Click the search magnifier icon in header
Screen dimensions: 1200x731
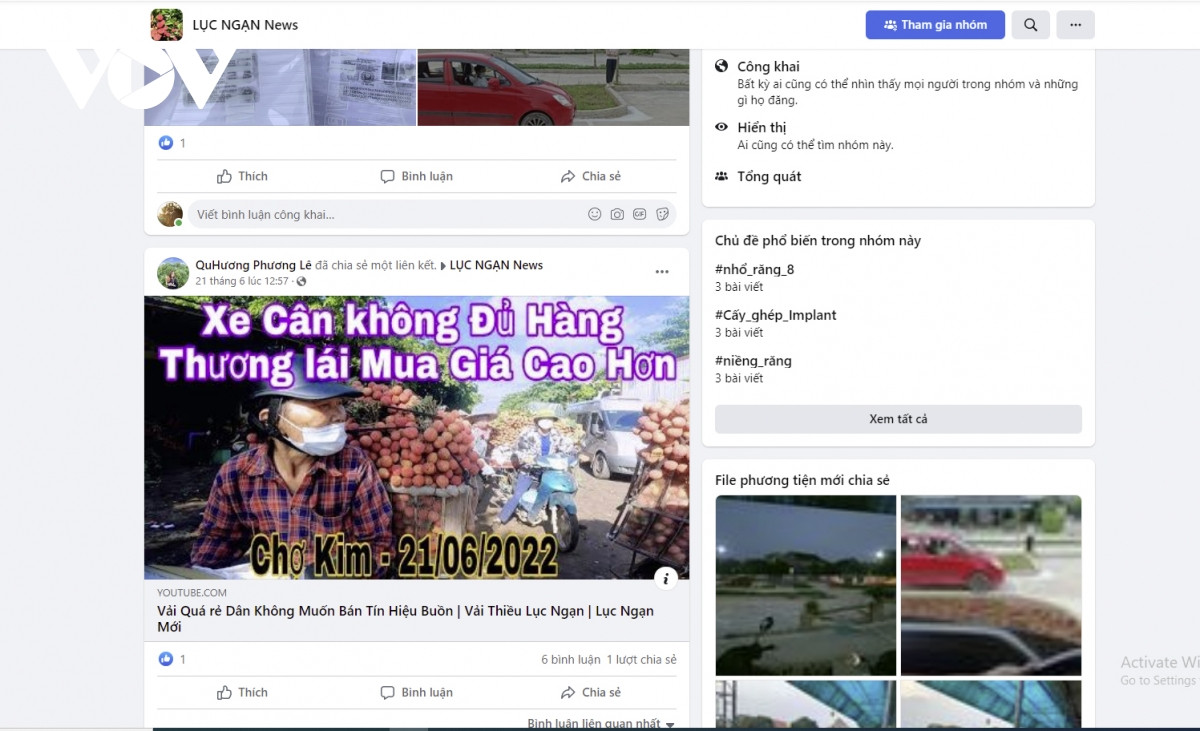coord(1030,25)
